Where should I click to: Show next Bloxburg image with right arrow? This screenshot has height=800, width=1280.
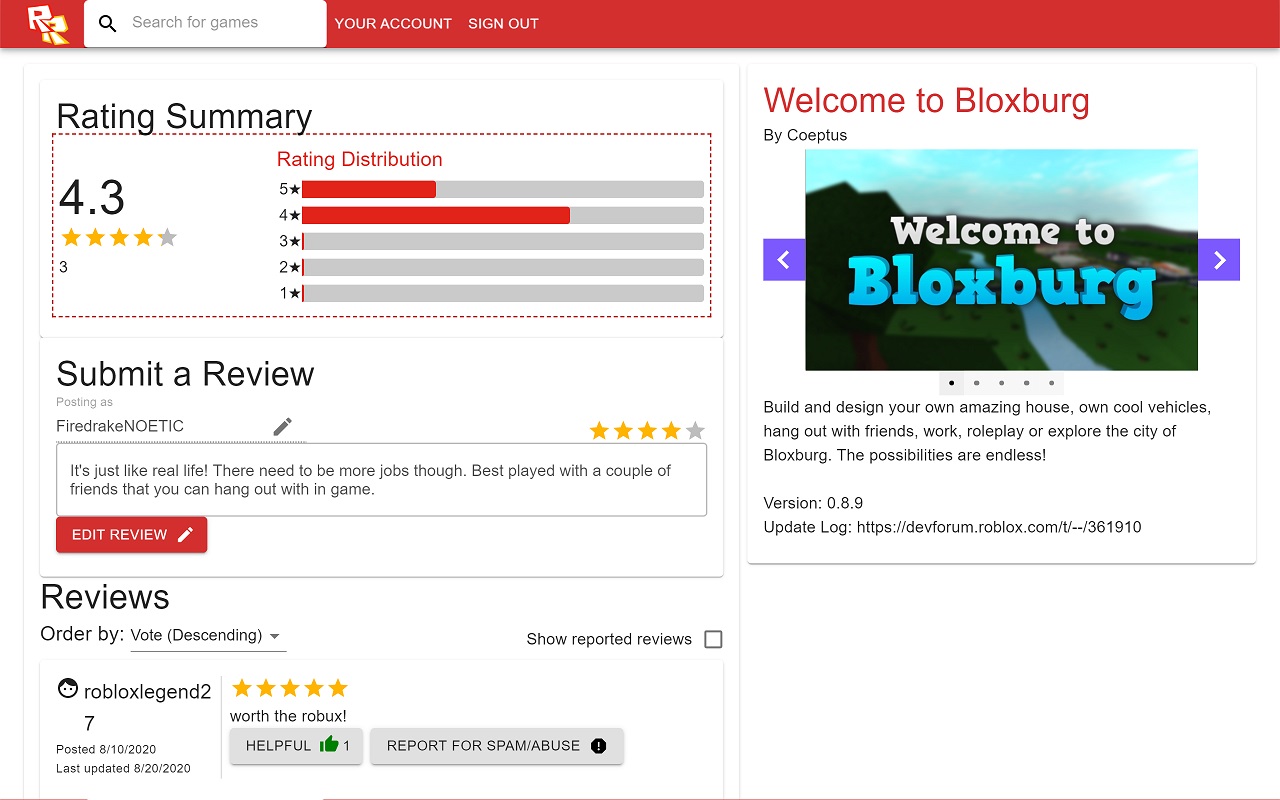point(1219,260)
